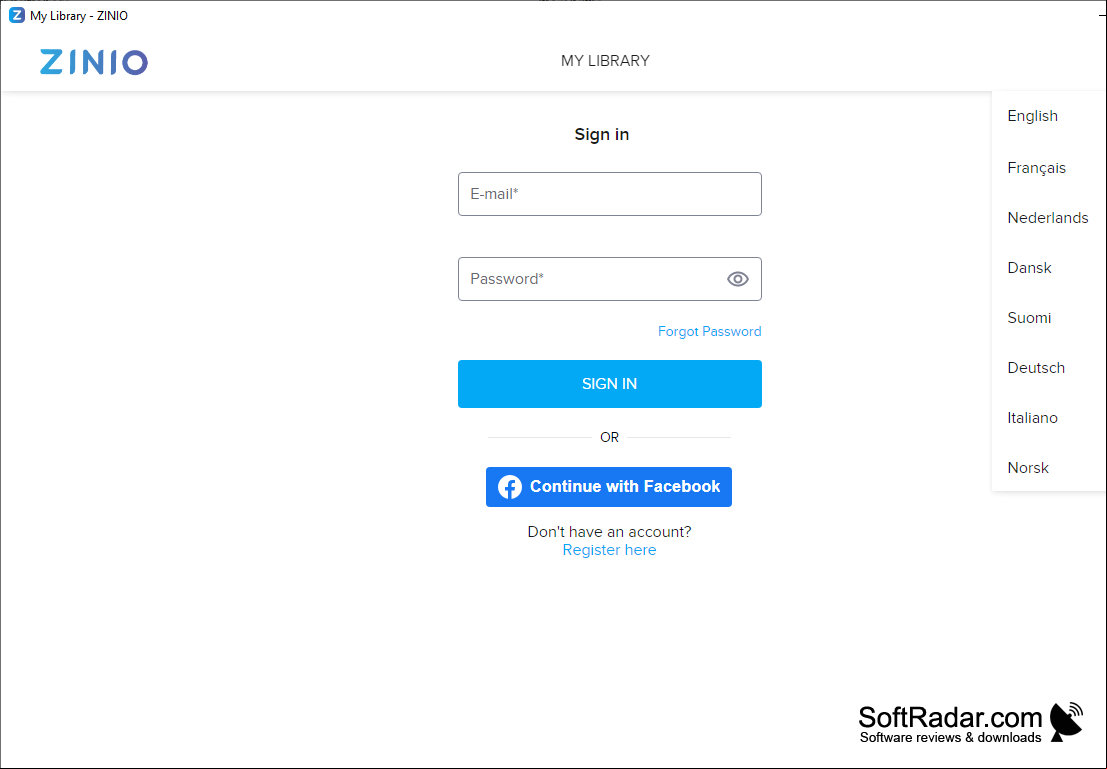Choose Nederlands language option
This screenshot has height=769, width=1107.
1048,217
